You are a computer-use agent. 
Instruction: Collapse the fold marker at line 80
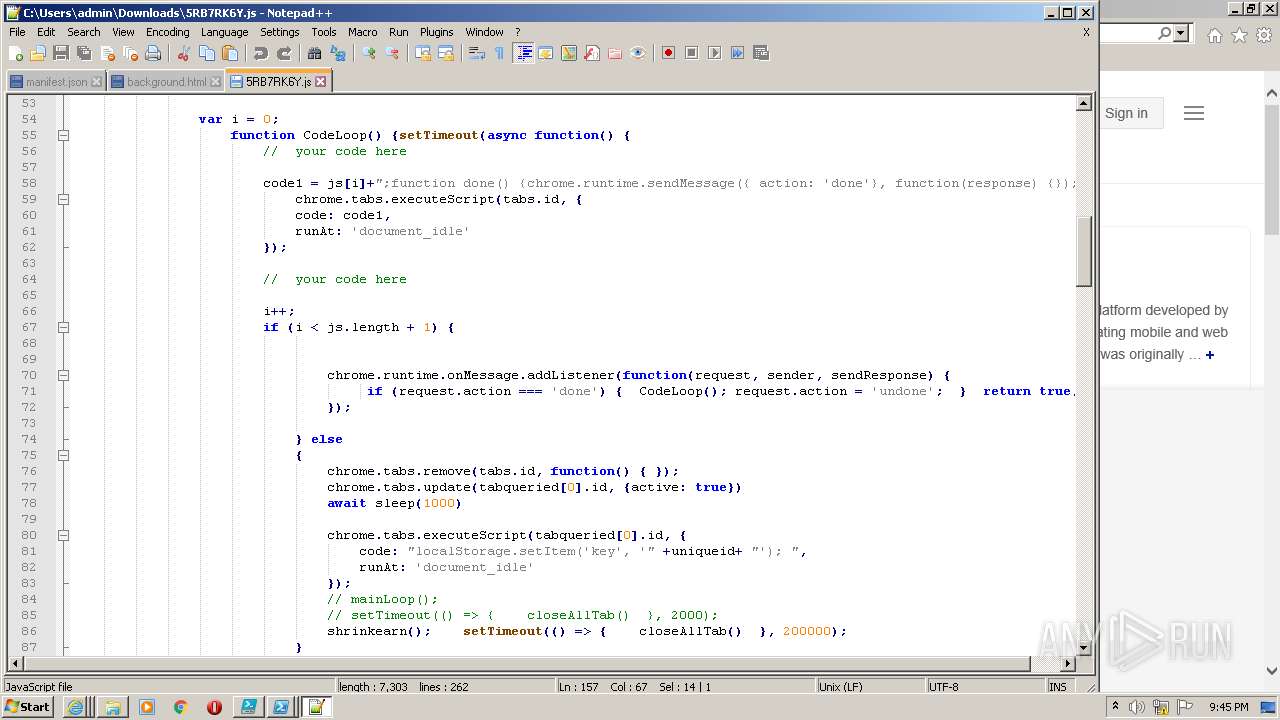coord(63,535)
